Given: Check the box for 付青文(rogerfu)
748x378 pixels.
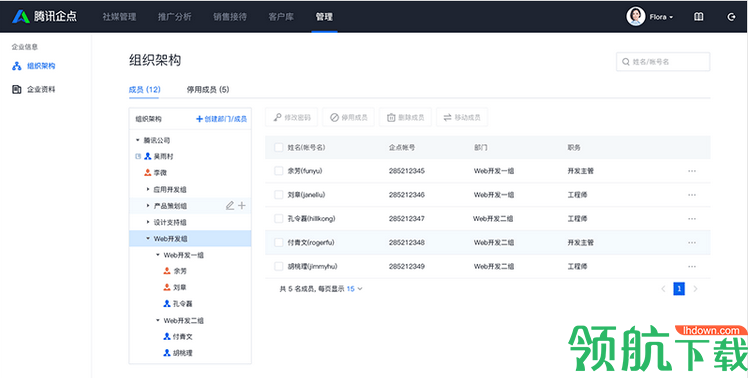Looking at the screenshot, I should pyautogui.click(x=279, y=242).
